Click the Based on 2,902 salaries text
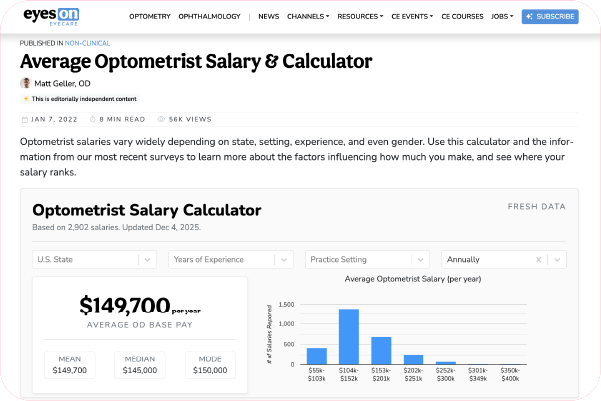 [117, 227]
